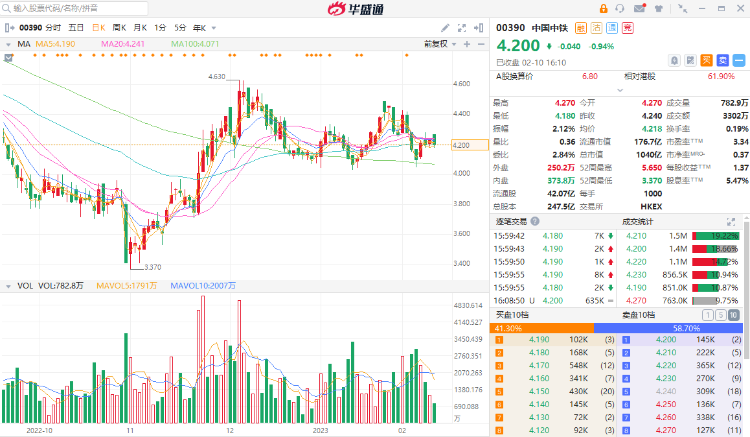Show 5-level order book depth
750x437 pixels.
pos(723,315)
